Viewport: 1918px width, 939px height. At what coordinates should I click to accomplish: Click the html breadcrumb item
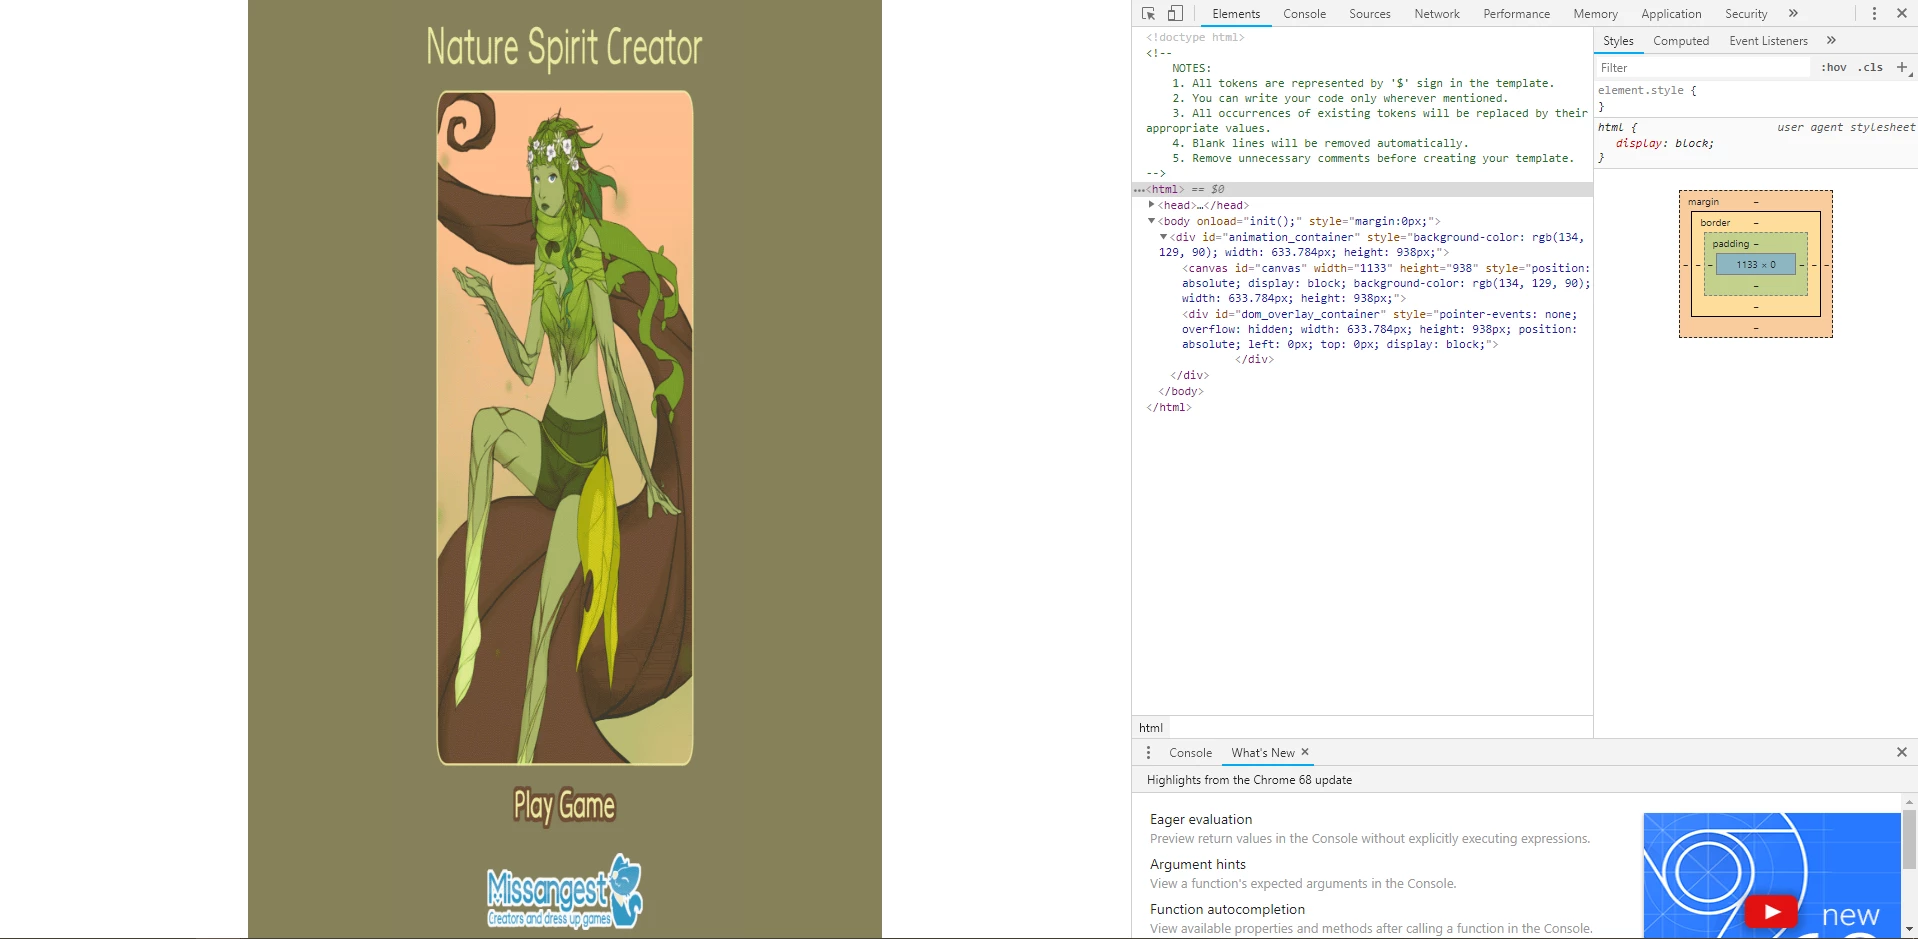pyautogui.click(x=1151, y=728)
